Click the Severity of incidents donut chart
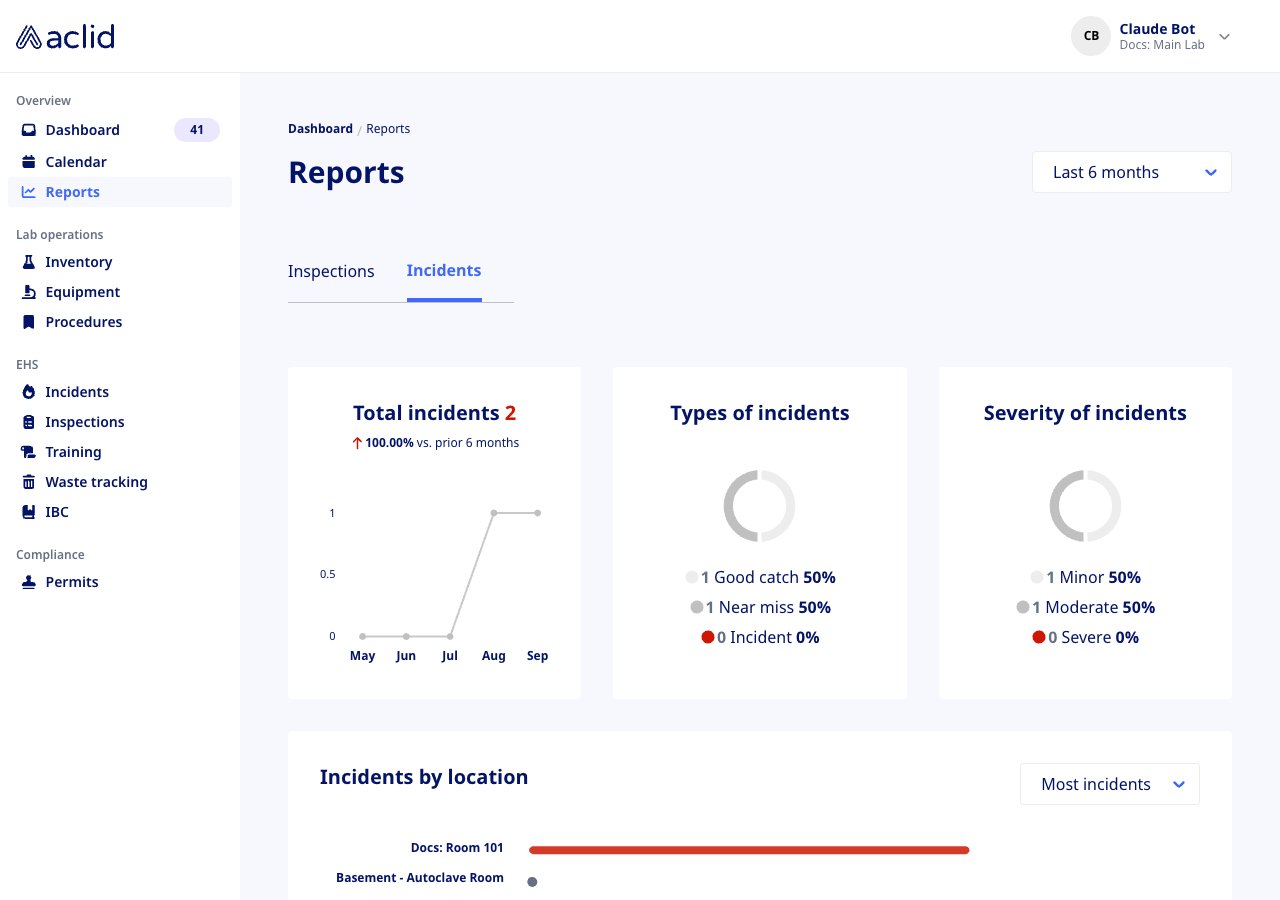The width and height of the screenshot is (1280, 900). [x=1085, y=506]
